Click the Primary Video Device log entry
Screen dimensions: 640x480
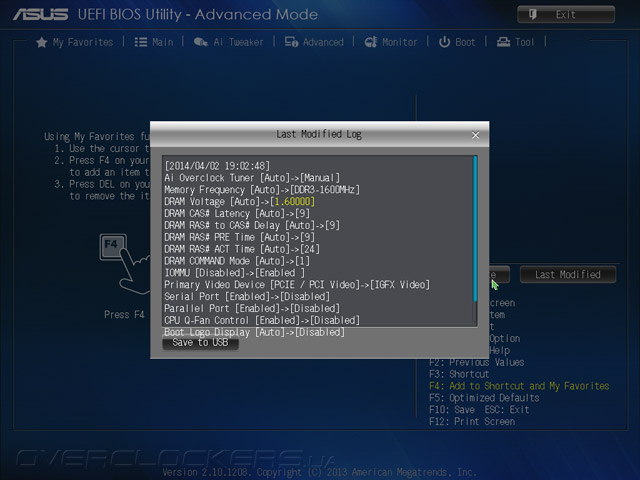click(x=297, y=284)
